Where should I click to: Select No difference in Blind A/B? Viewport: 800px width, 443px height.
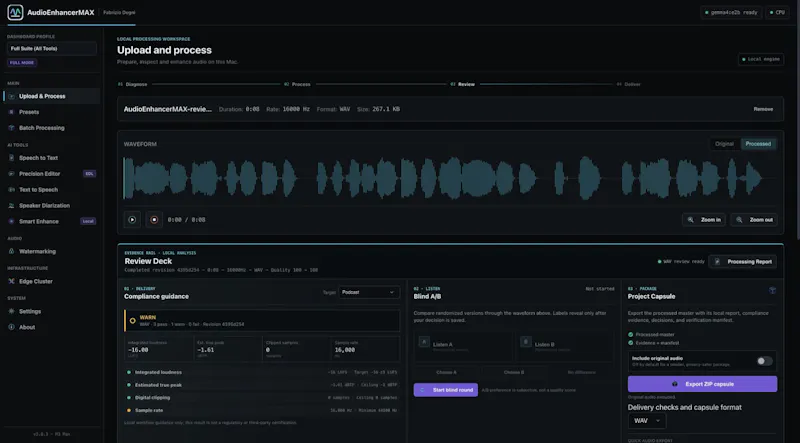click(581, 372)
